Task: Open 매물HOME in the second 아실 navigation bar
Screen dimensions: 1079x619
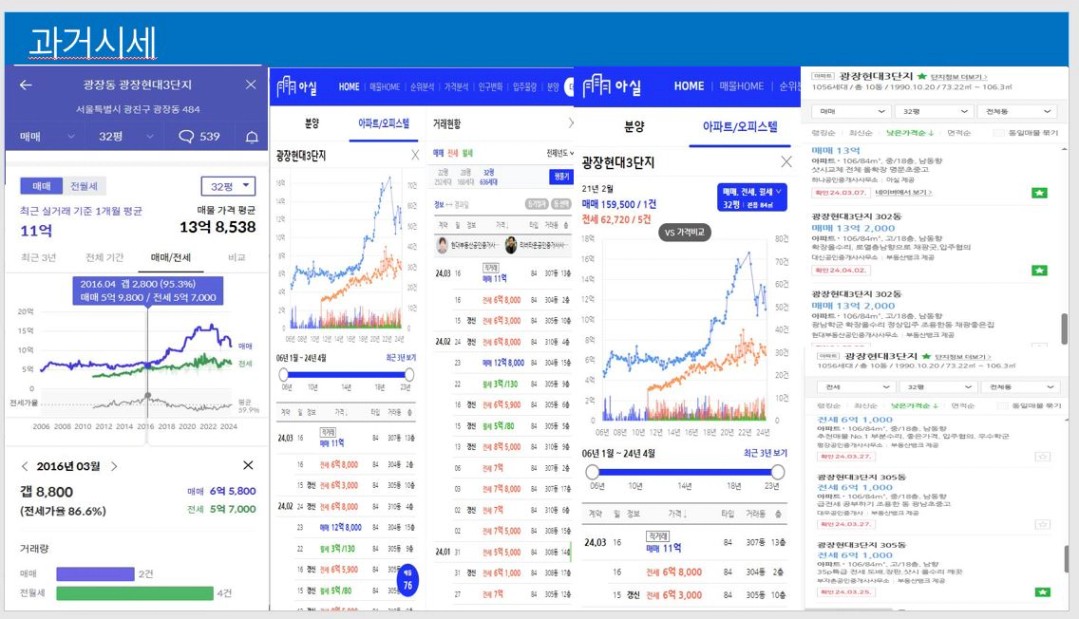Action: [x=741, y=86]
